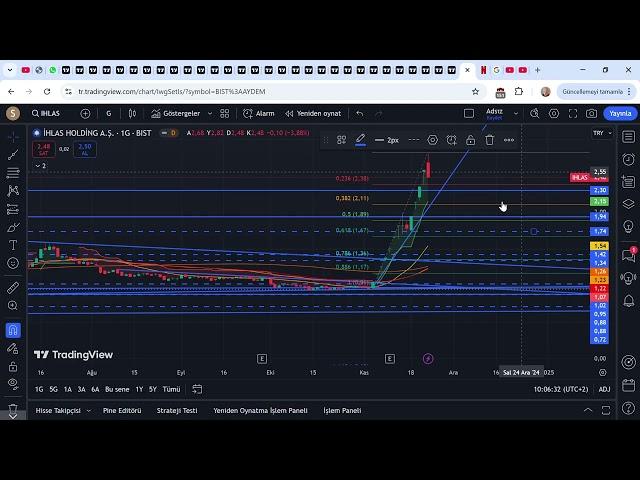This screenshot has width=640, height=480.
Task: Open the candlestick chart type selector
Action: pyautogui.click(x=132, y=113)
